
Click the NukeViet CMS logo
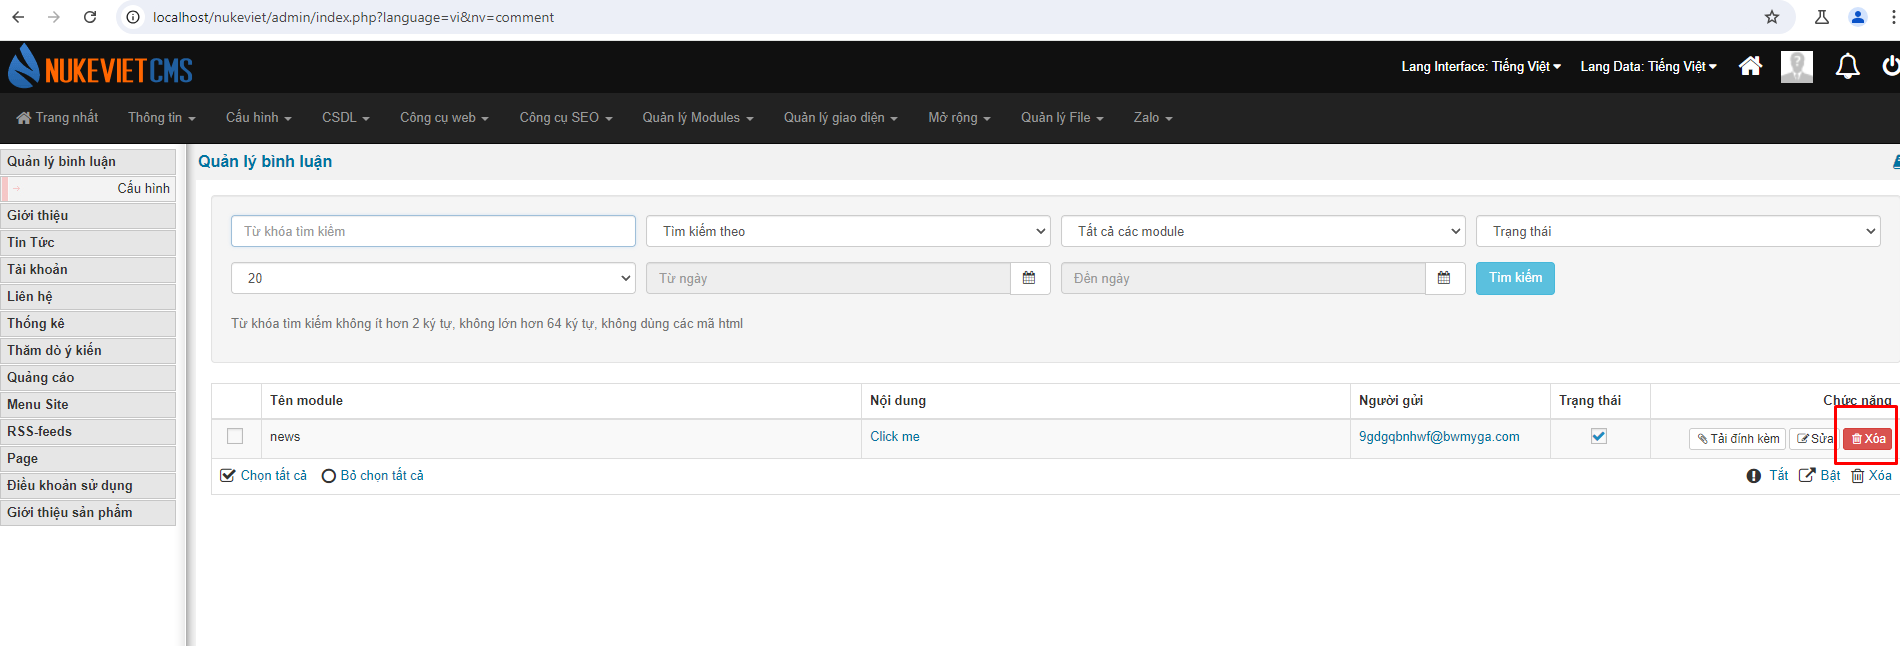(x=100, y=67)
